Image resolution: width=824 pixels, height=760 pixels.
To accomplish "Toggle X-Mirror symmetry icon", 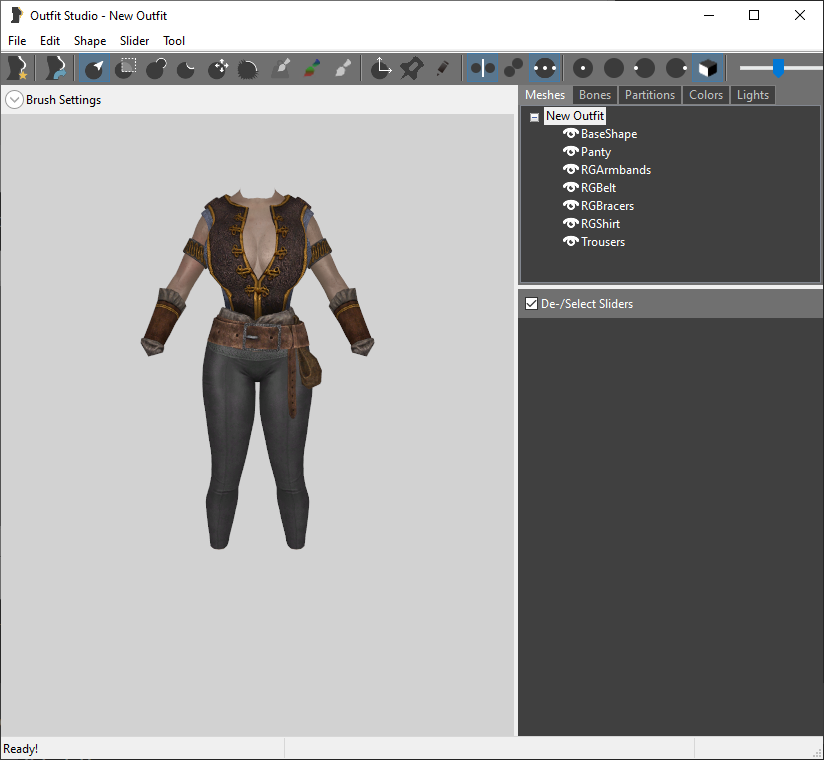I will [x=482, y=68].
